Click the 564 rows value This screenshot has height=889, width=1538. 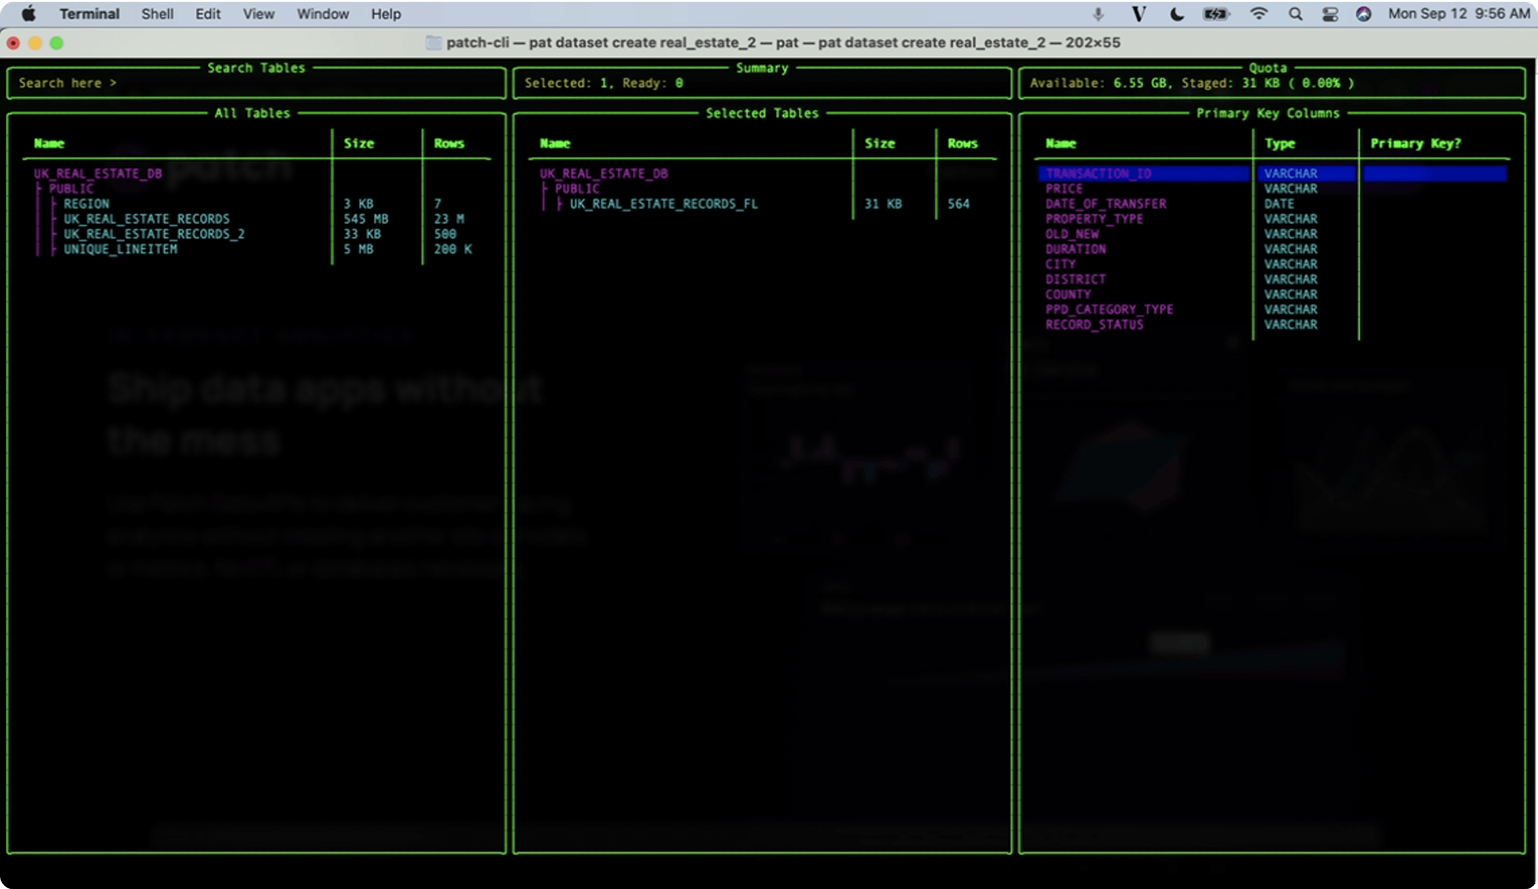point(959,203)
